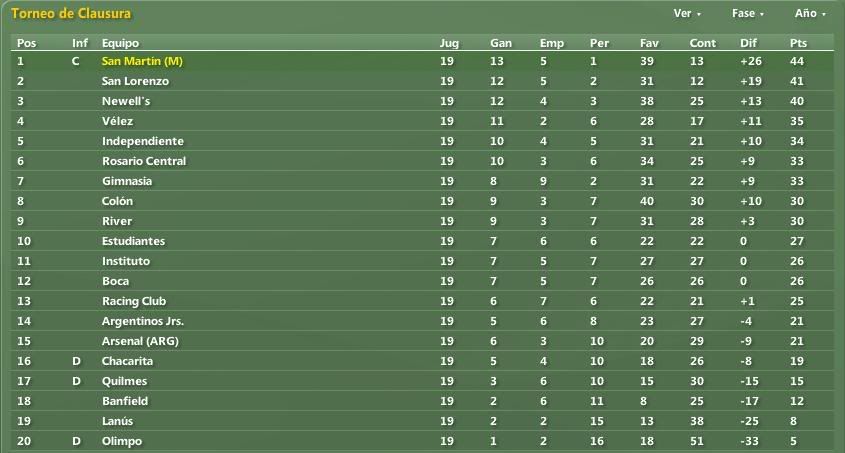Click the D info marker beside Chacarita
The height and width of the screenshot is (453, 845).
tap(77, 361)
